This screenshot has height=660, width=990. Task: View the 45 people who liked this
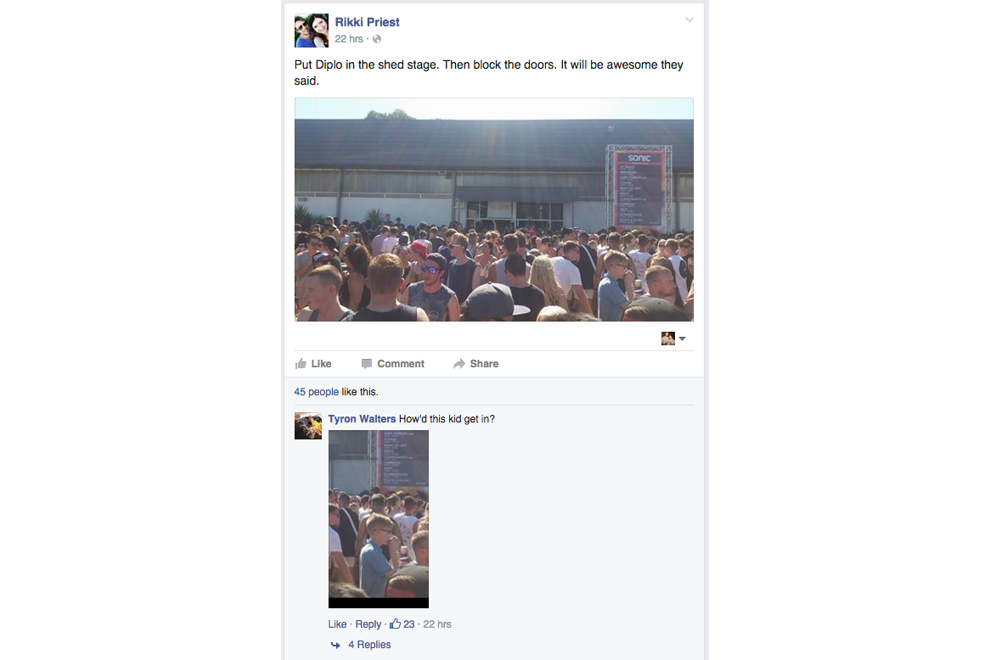tap(316, 392)
